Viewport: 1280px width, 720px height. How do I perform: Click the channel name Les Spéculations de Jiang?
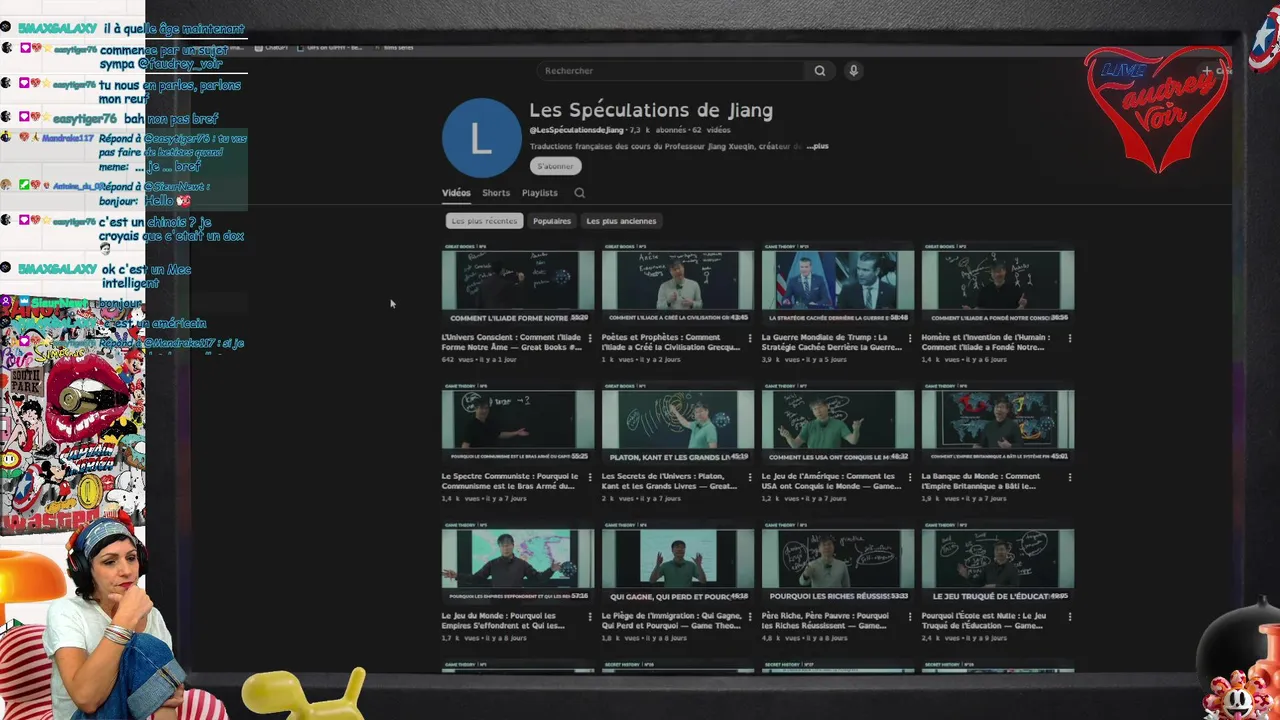[651, 110]
